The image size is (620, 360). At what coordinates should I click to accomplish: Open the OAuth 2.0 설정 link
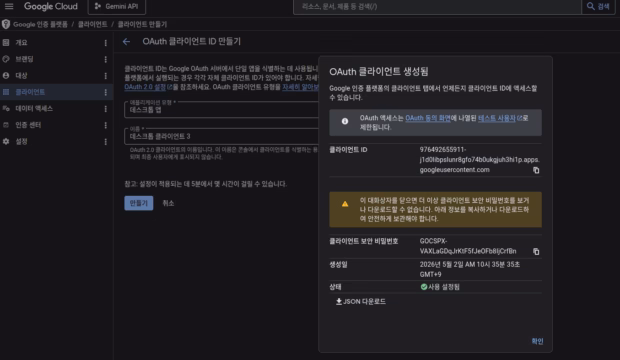[x=148, y=87]
